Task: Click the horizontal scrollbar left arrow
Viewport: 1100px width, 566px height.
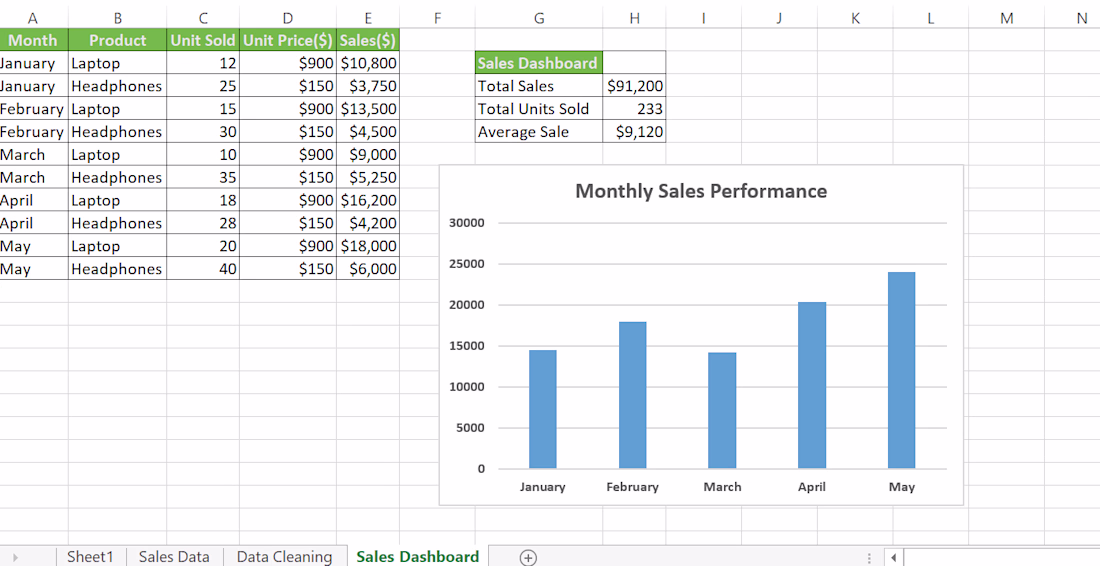Action: [894, 558]
